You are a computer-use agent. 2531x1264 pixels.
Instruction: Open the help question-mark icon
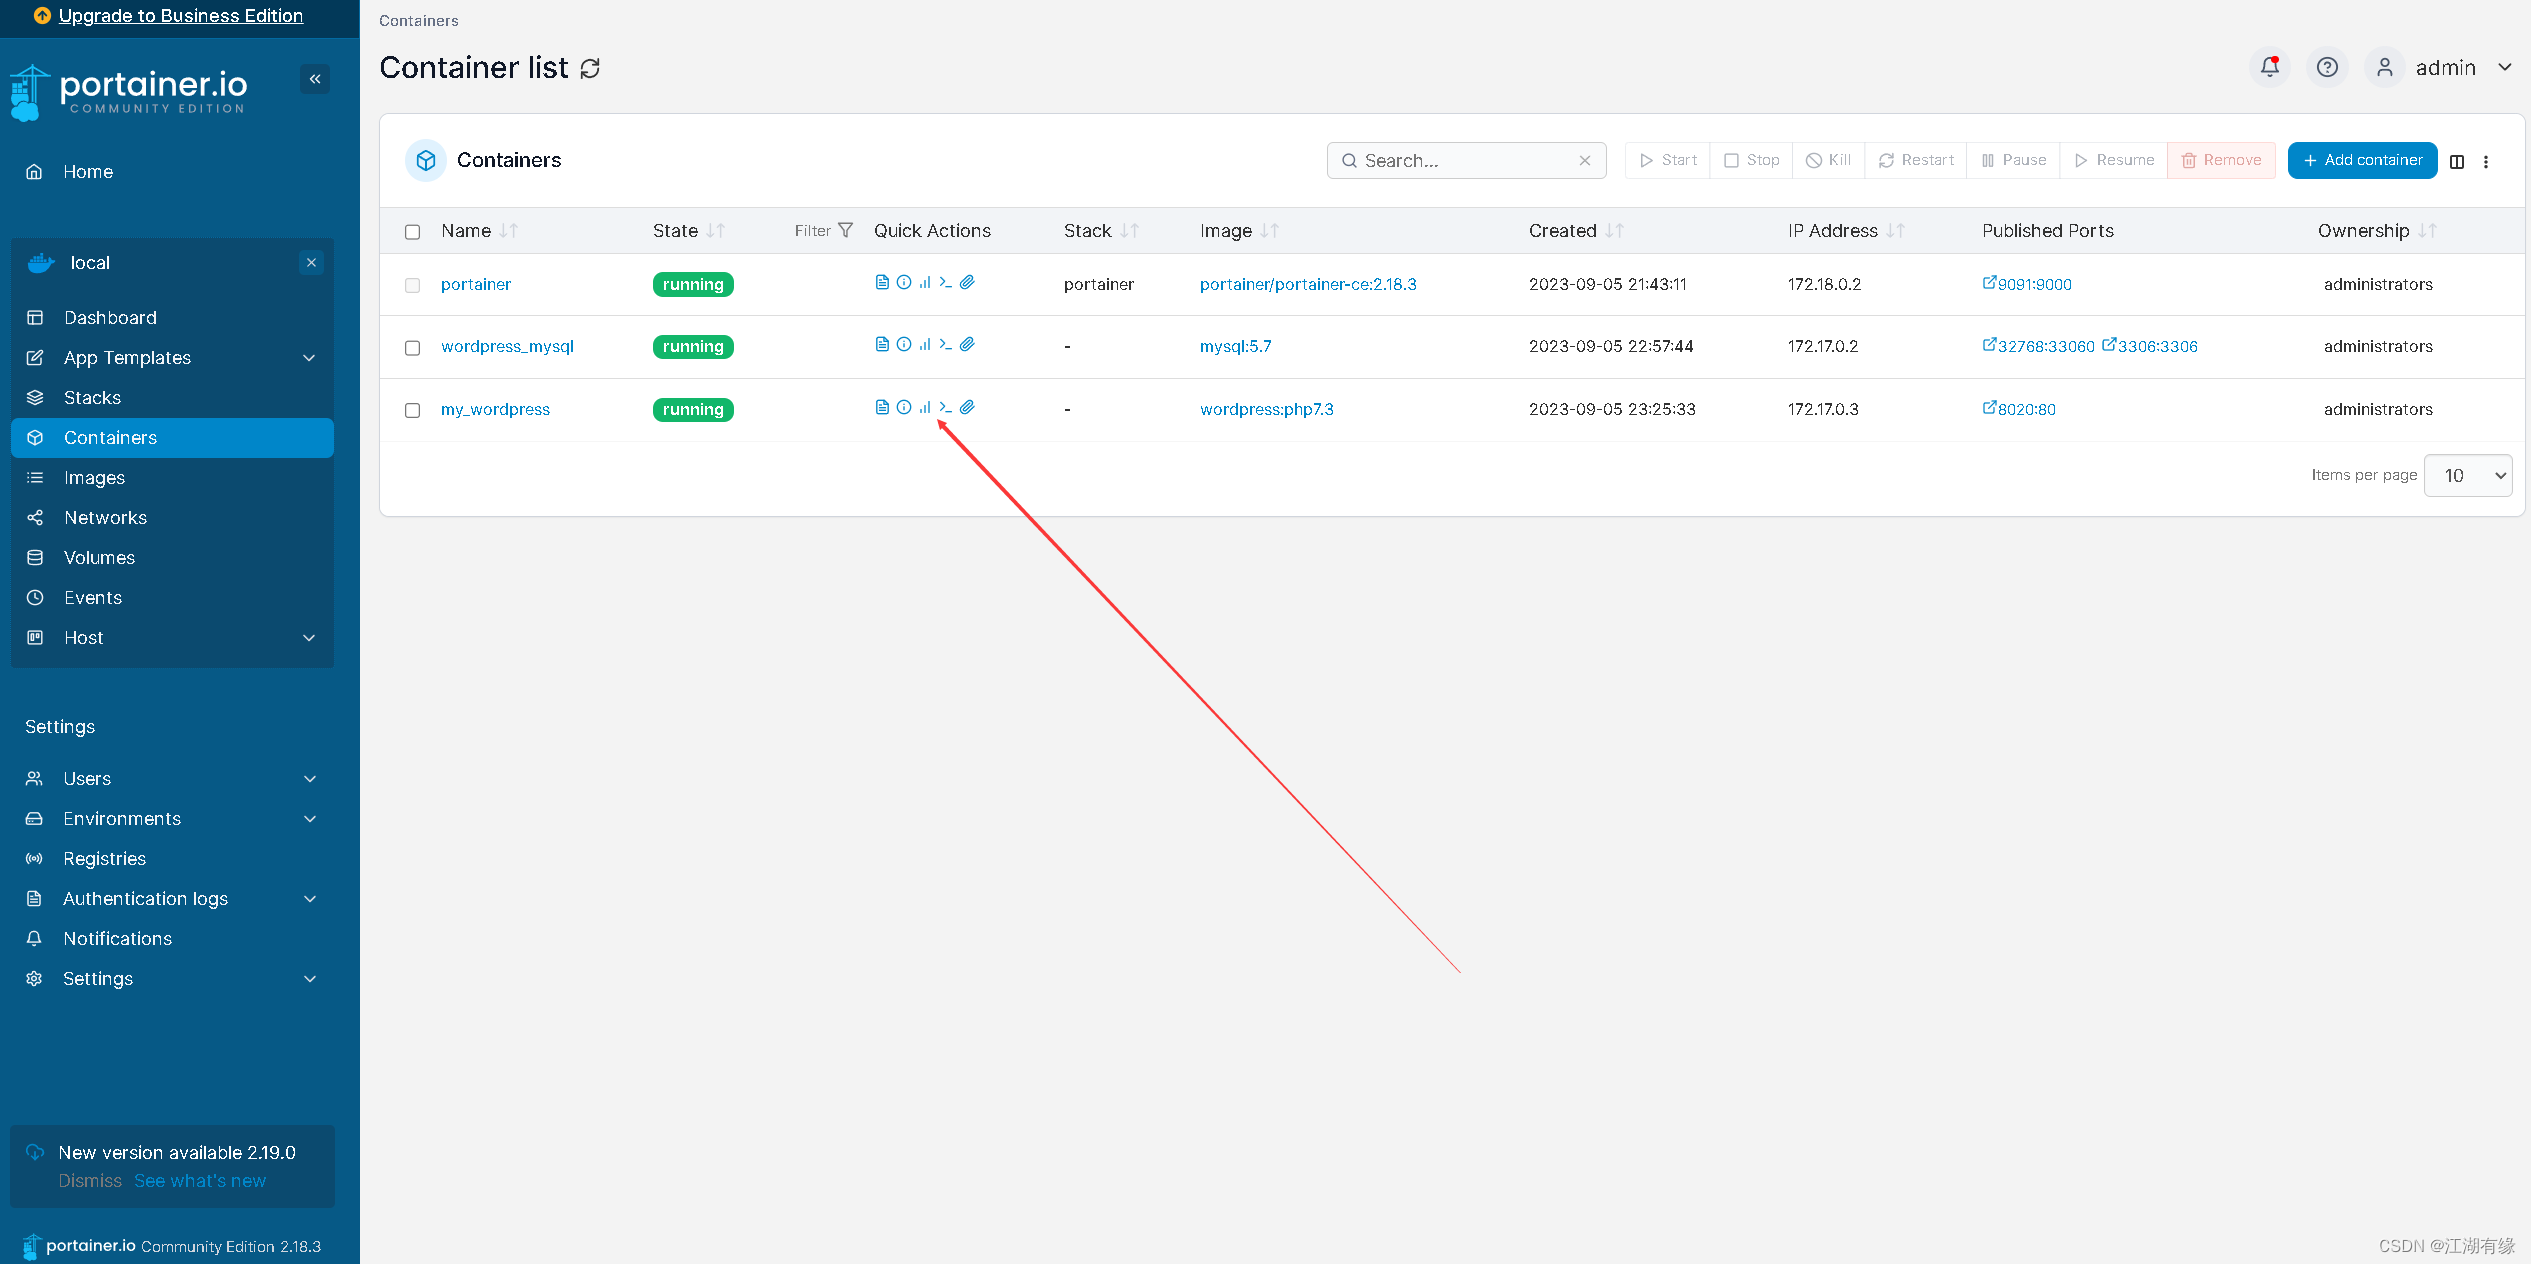[x=2327, y=67]
